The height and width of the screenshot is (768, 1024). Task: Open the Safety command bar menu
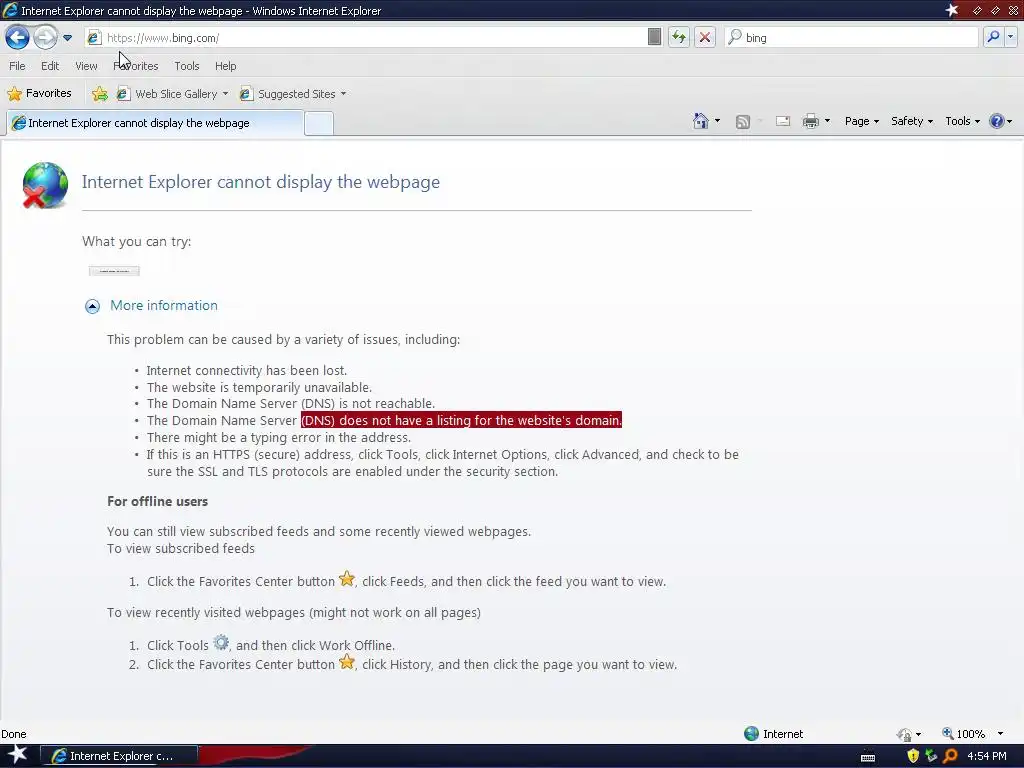(912, 121)
